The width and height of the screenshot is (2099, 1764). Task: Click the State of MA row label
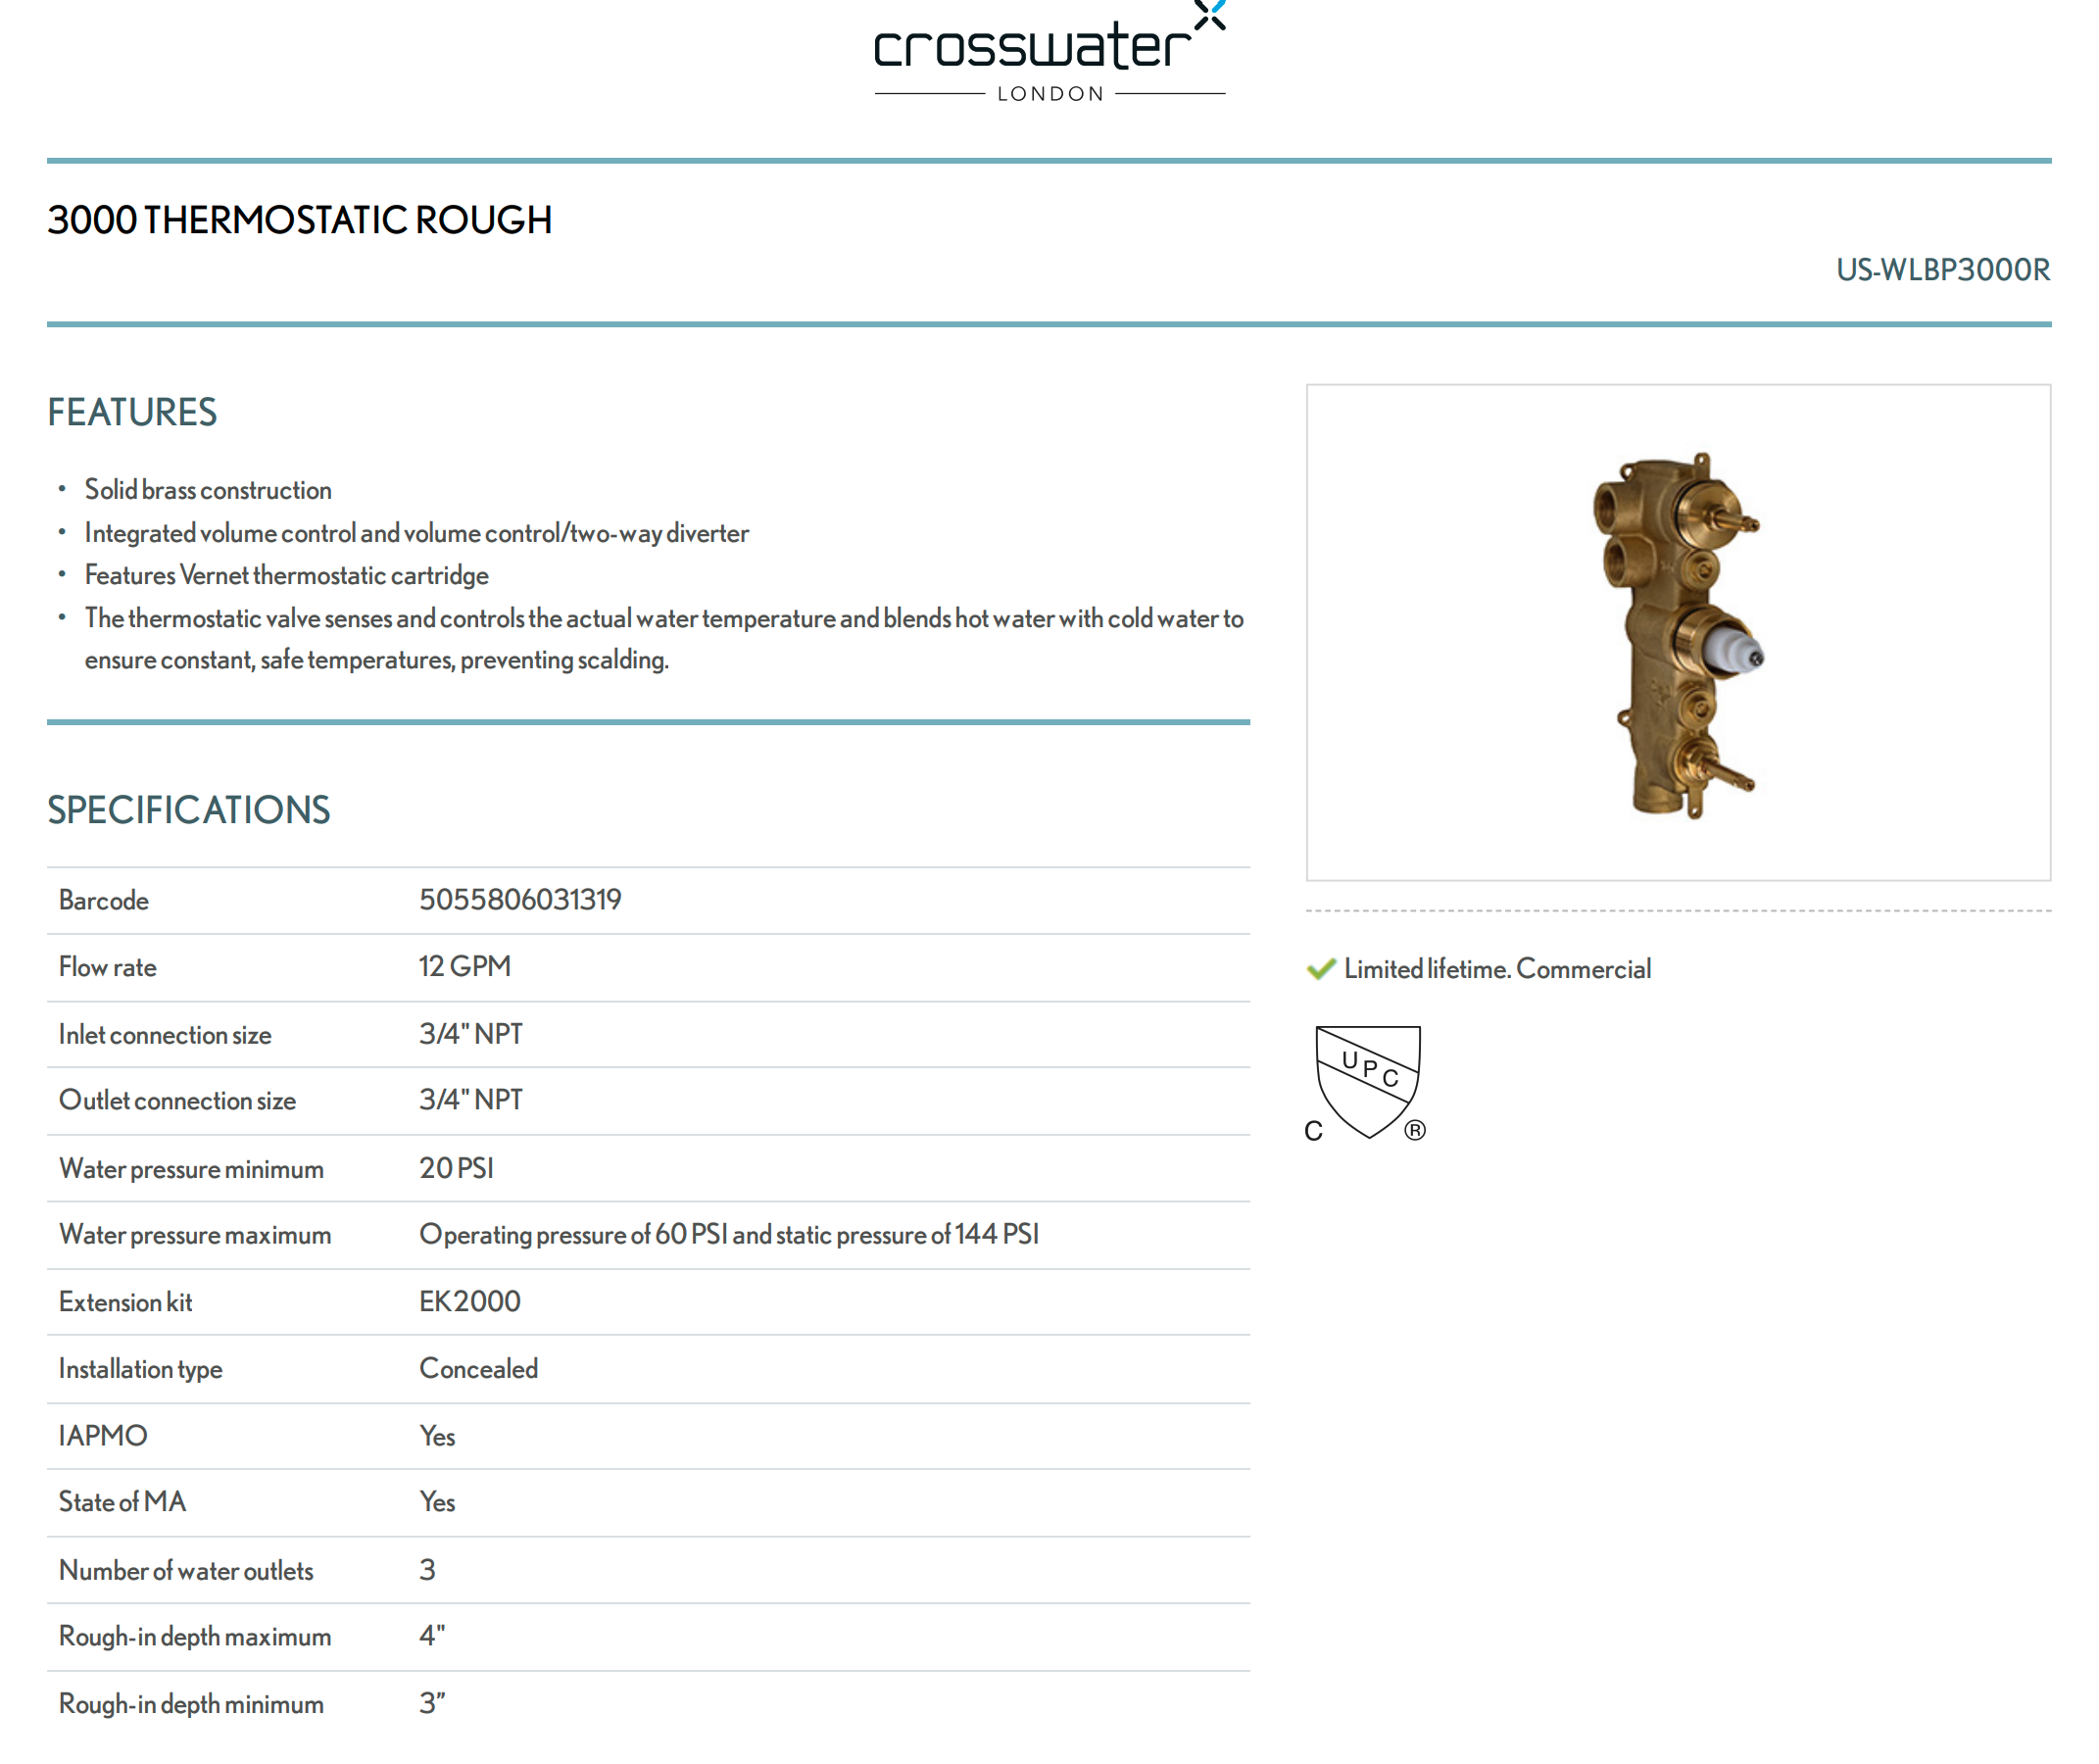pos(122,1502)
